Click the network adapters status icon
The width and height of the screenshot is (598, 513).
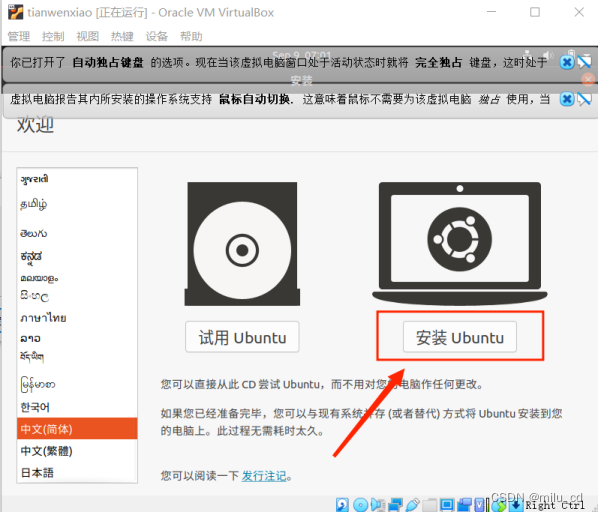(x=395, y=505)
